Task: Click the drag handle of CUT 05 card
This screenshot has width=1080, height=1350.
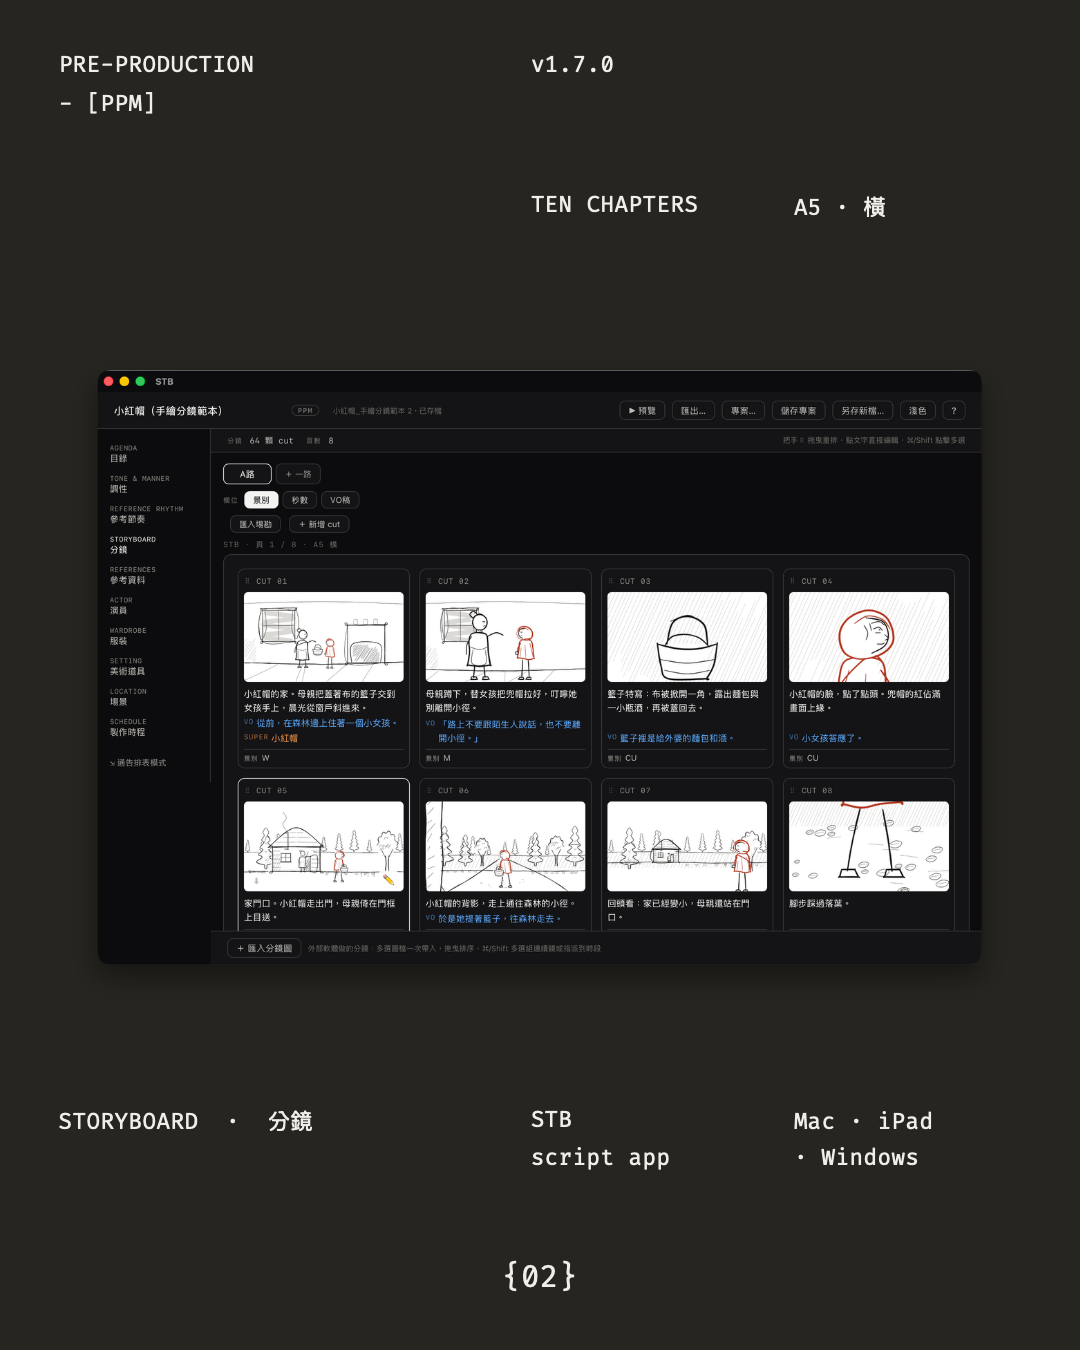Action: pos(247,790)
